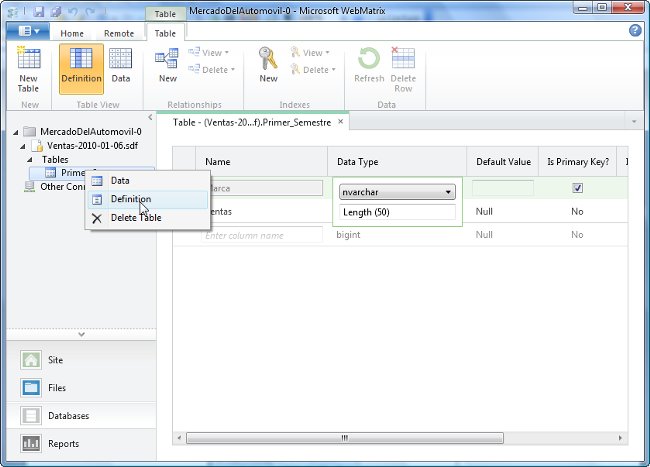The height and width of the screenshot is (467, 650).
Task: Open the Indexes Delete dropdown
Action: point(313,70)
